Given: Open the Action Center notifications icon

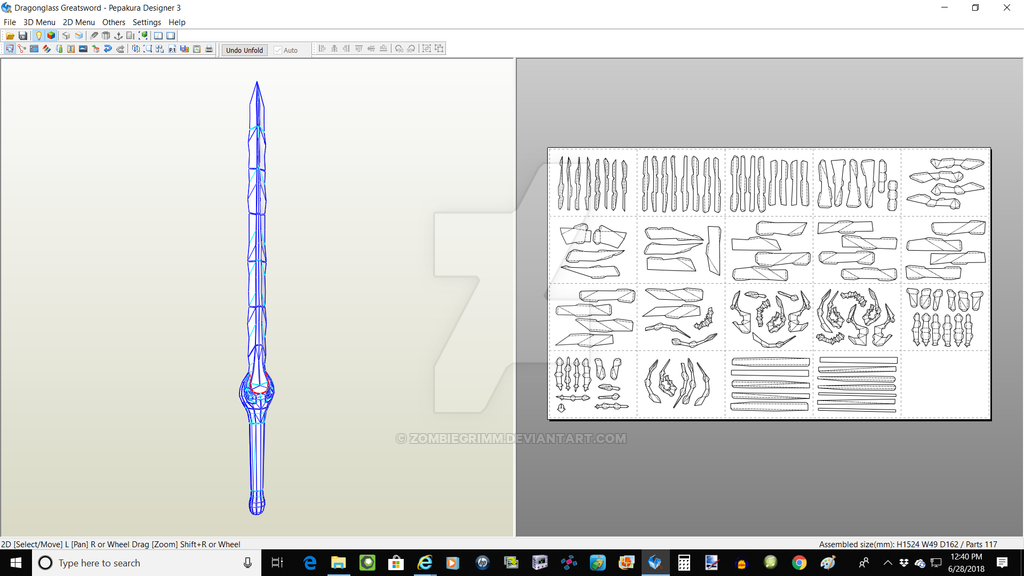Looking at the screenshot, I should coord(1002,563).
